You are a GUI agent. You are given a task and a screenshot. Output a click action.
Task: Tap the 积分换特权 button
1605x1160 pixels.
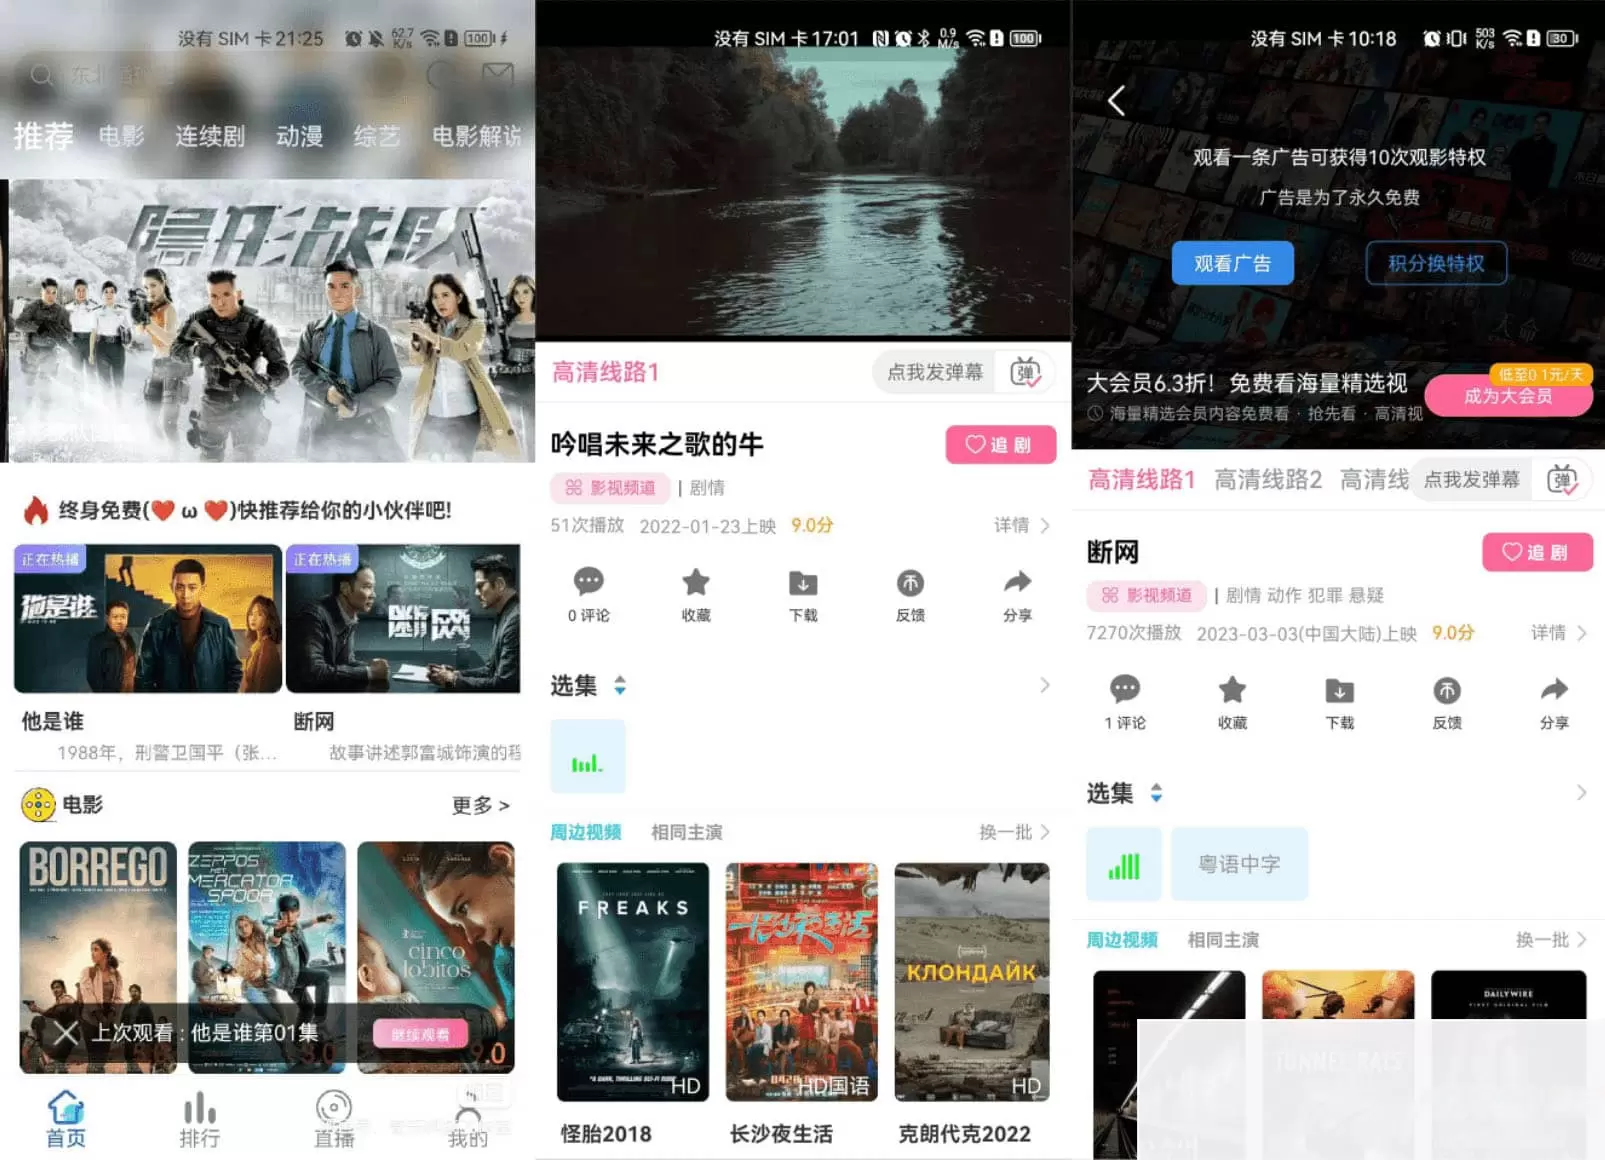click(1436, 263)
